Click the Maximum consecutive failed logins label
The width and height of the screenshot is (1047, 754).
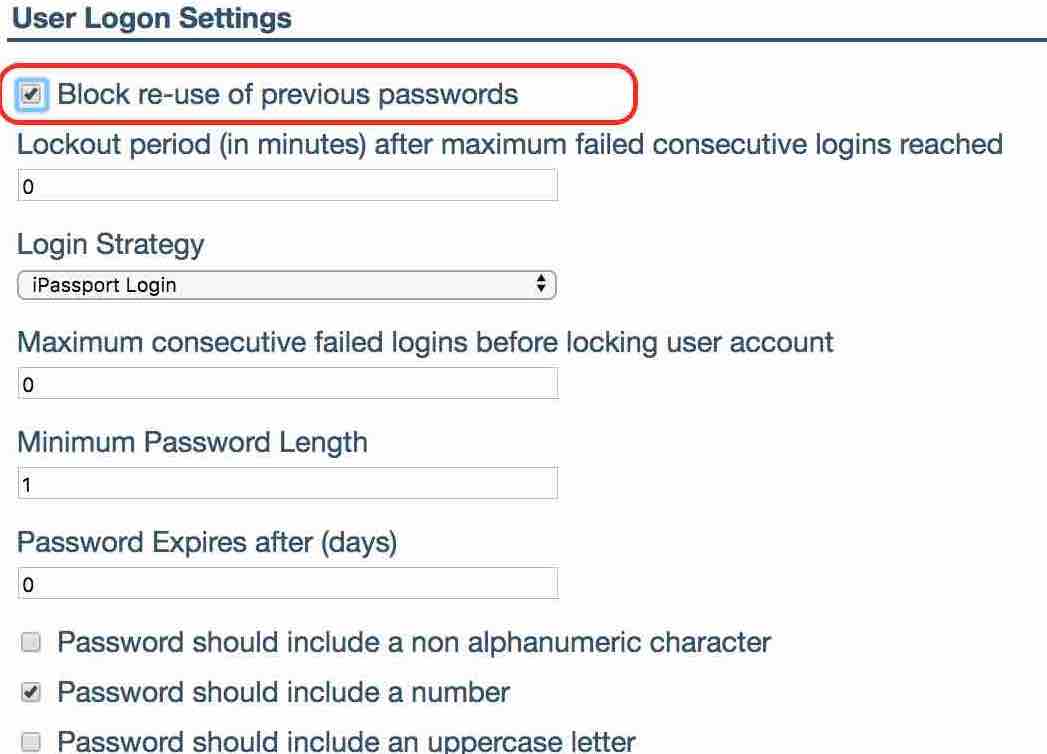click(425, 342)
